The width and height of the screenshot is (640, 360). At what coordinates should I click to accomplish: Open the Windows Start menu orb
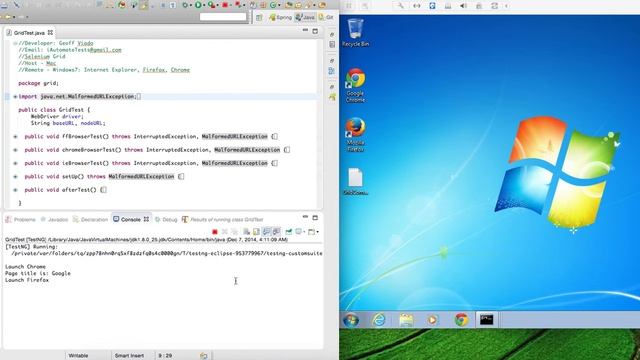click(351, 320)
